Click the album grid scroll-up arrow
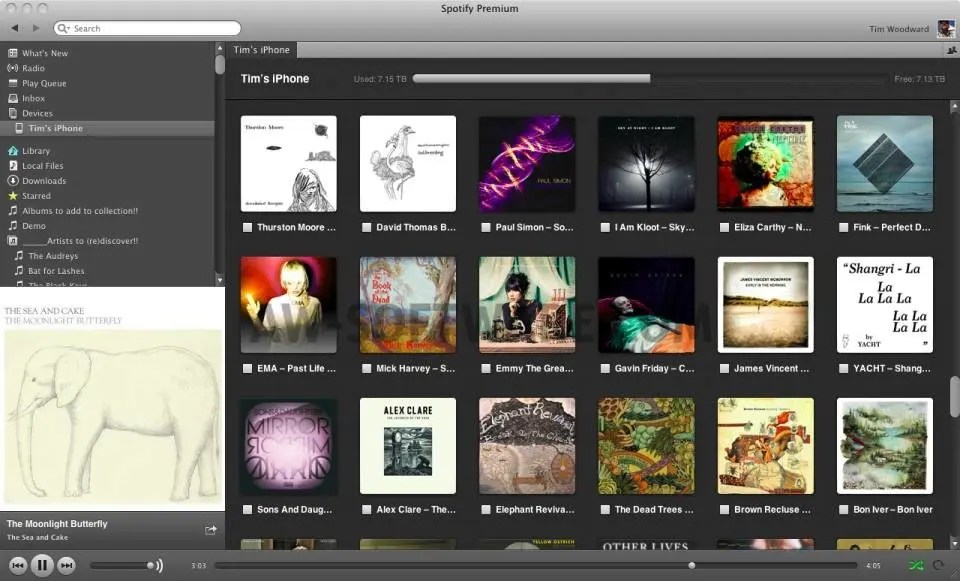Screen dimensions: 960x581 [x=954, y=107]
